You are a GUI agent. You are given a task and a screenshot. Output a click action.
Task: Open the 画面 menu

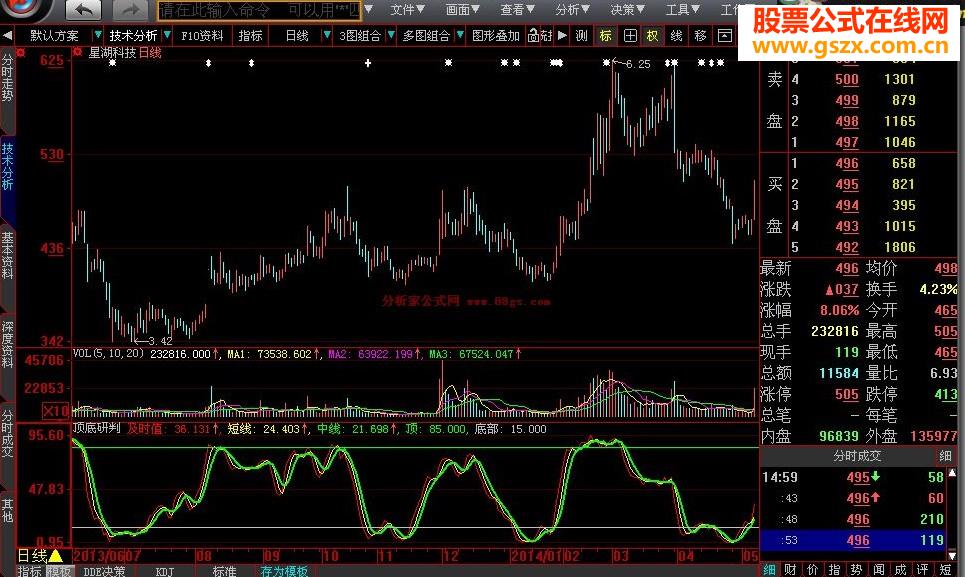(462, 10)
